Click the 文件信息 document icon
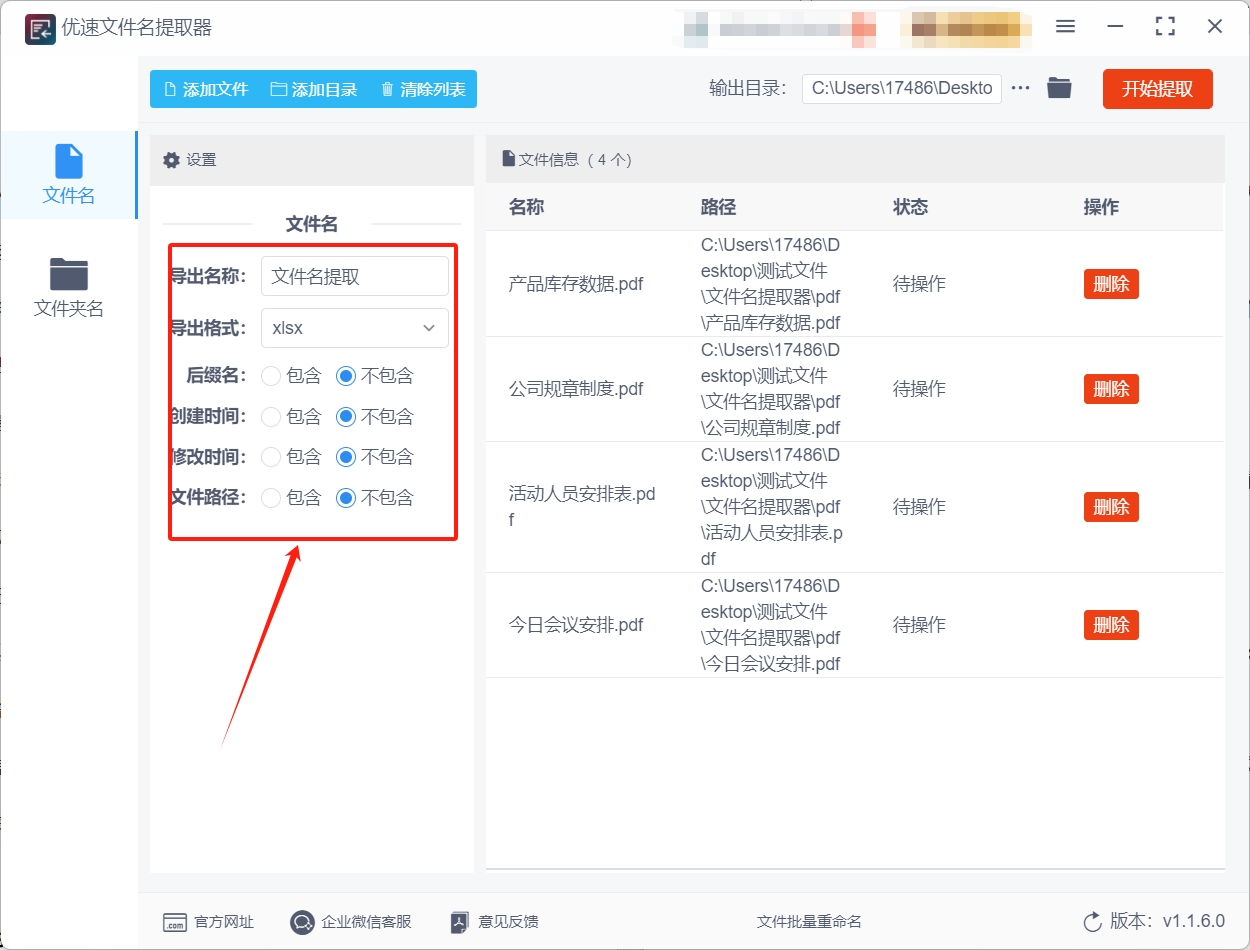The width and height of the screenshot is (1250, 950). pos(508,159)
